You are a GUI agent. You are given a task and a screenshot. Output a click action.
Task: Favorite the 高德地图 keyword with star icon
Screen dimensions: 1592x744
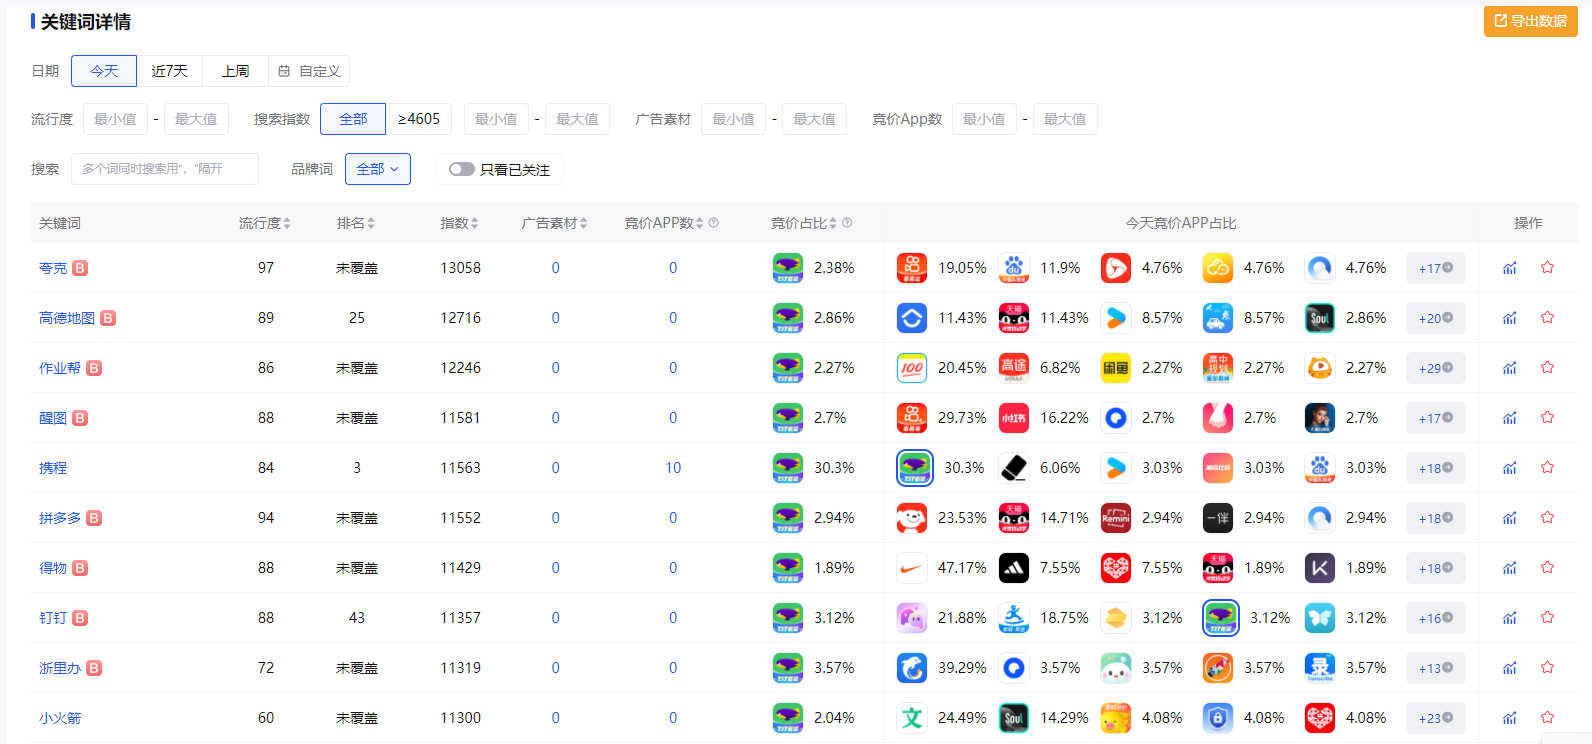pyautogui.click(x=1547, y=318)
